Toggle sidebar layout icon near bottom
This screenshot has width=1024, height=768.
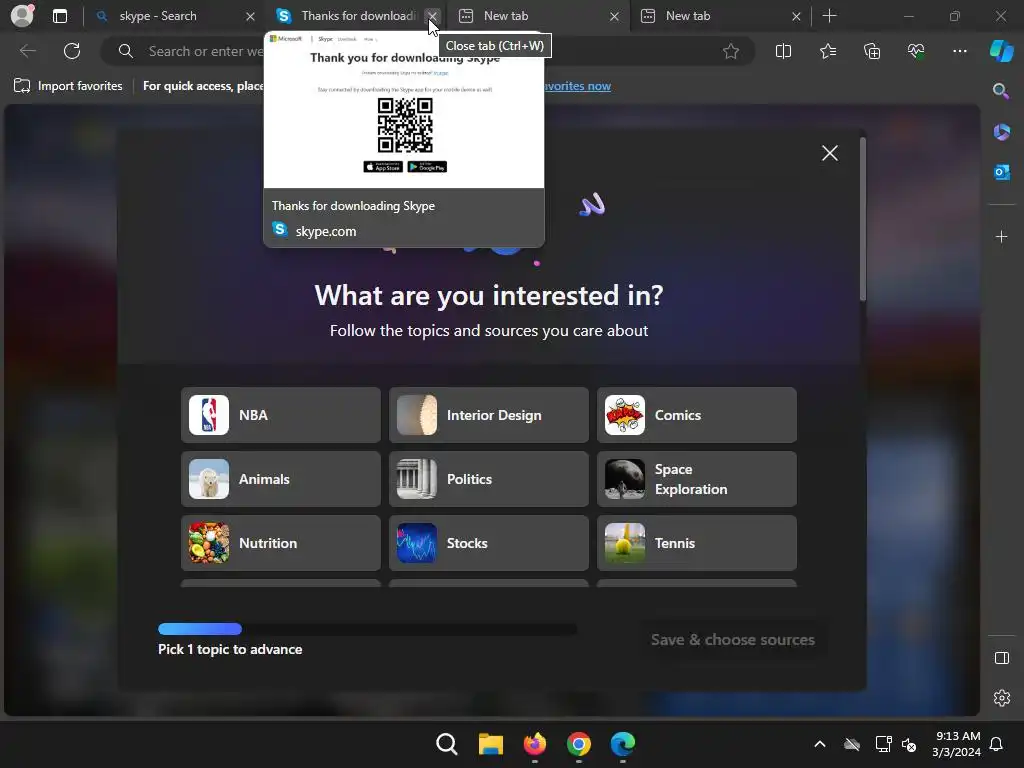[x=1001, y=658]
